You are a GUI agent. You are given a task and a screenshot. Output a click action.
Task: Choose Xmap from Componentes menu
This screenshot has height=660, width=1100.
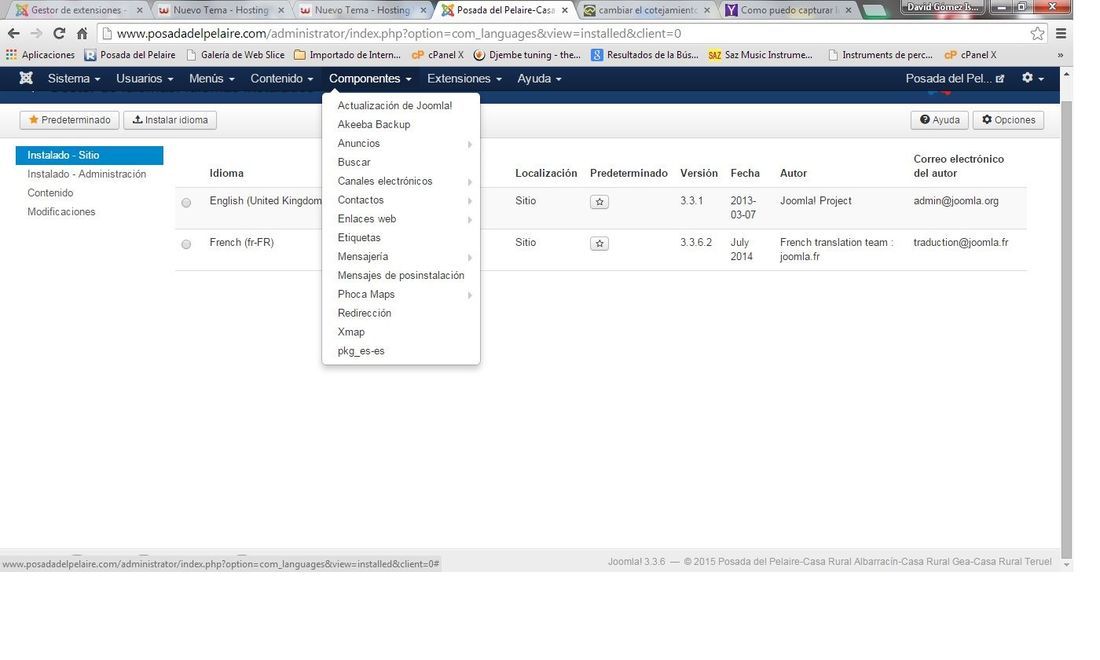(x=401, y=332)
